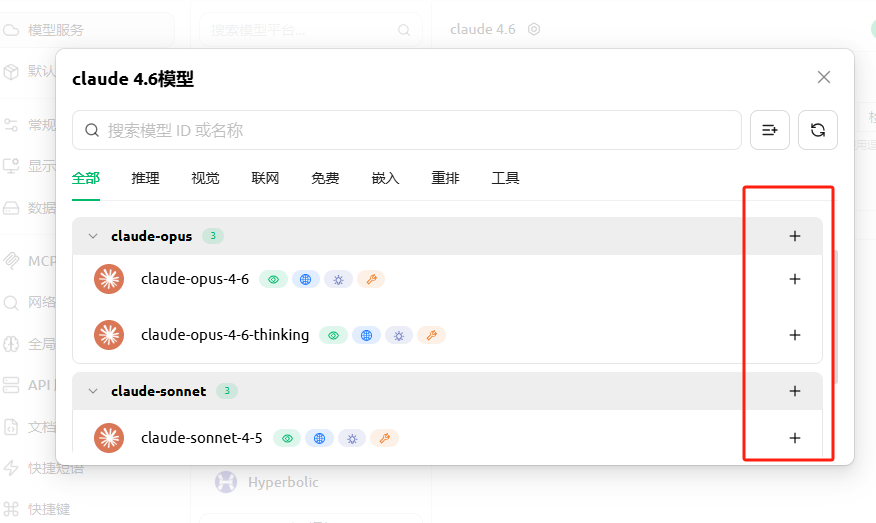Click magnifier in 搜索模型平台 background field
This screenshot has width=876, height=523.
404,30
